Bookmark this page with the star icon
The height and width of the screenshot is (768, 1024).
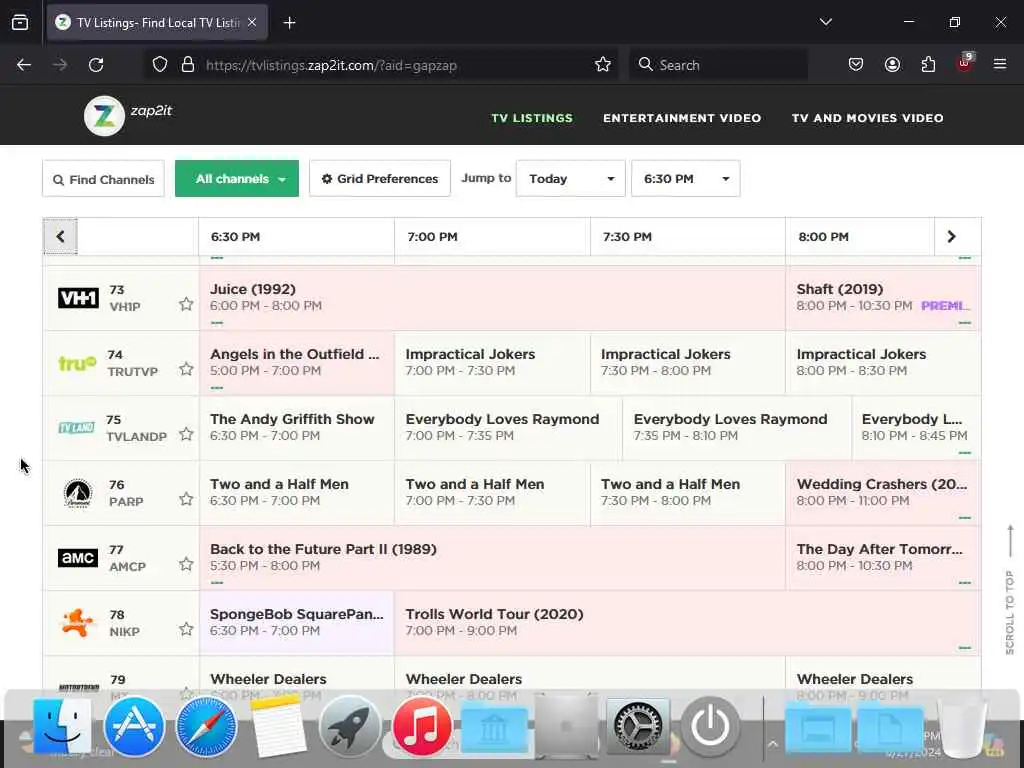click(x=603, y=65)
